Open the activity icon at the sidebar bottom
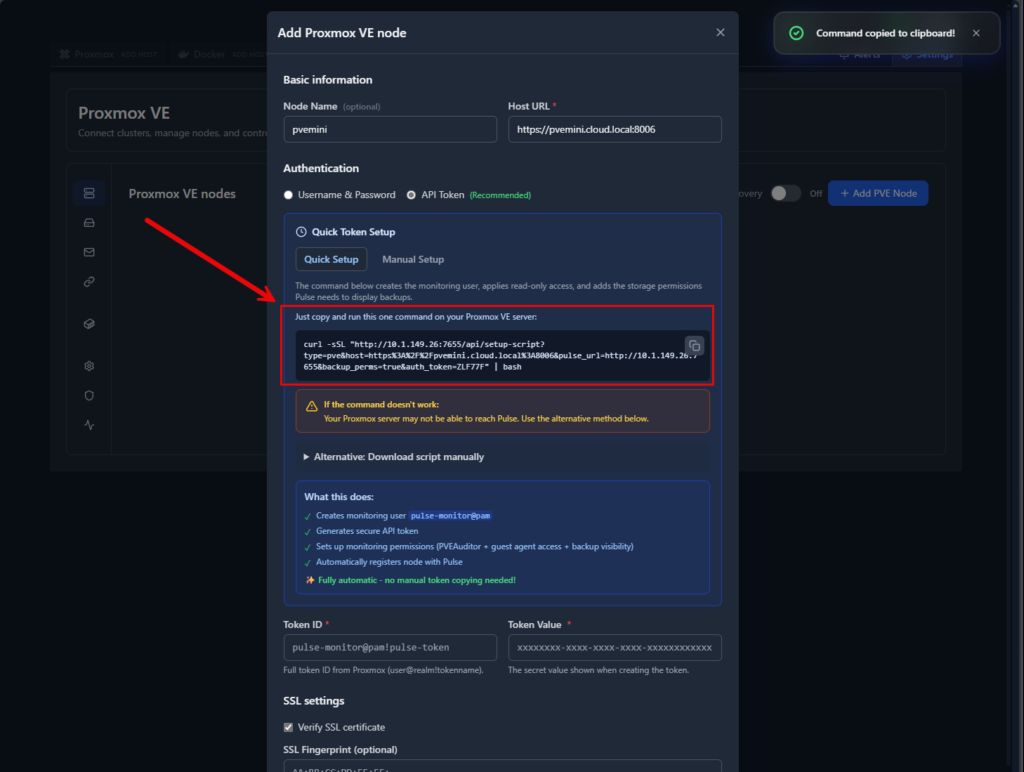This screenshot has height=772, width=1024. pyautogui.click(x=88, y=425)
